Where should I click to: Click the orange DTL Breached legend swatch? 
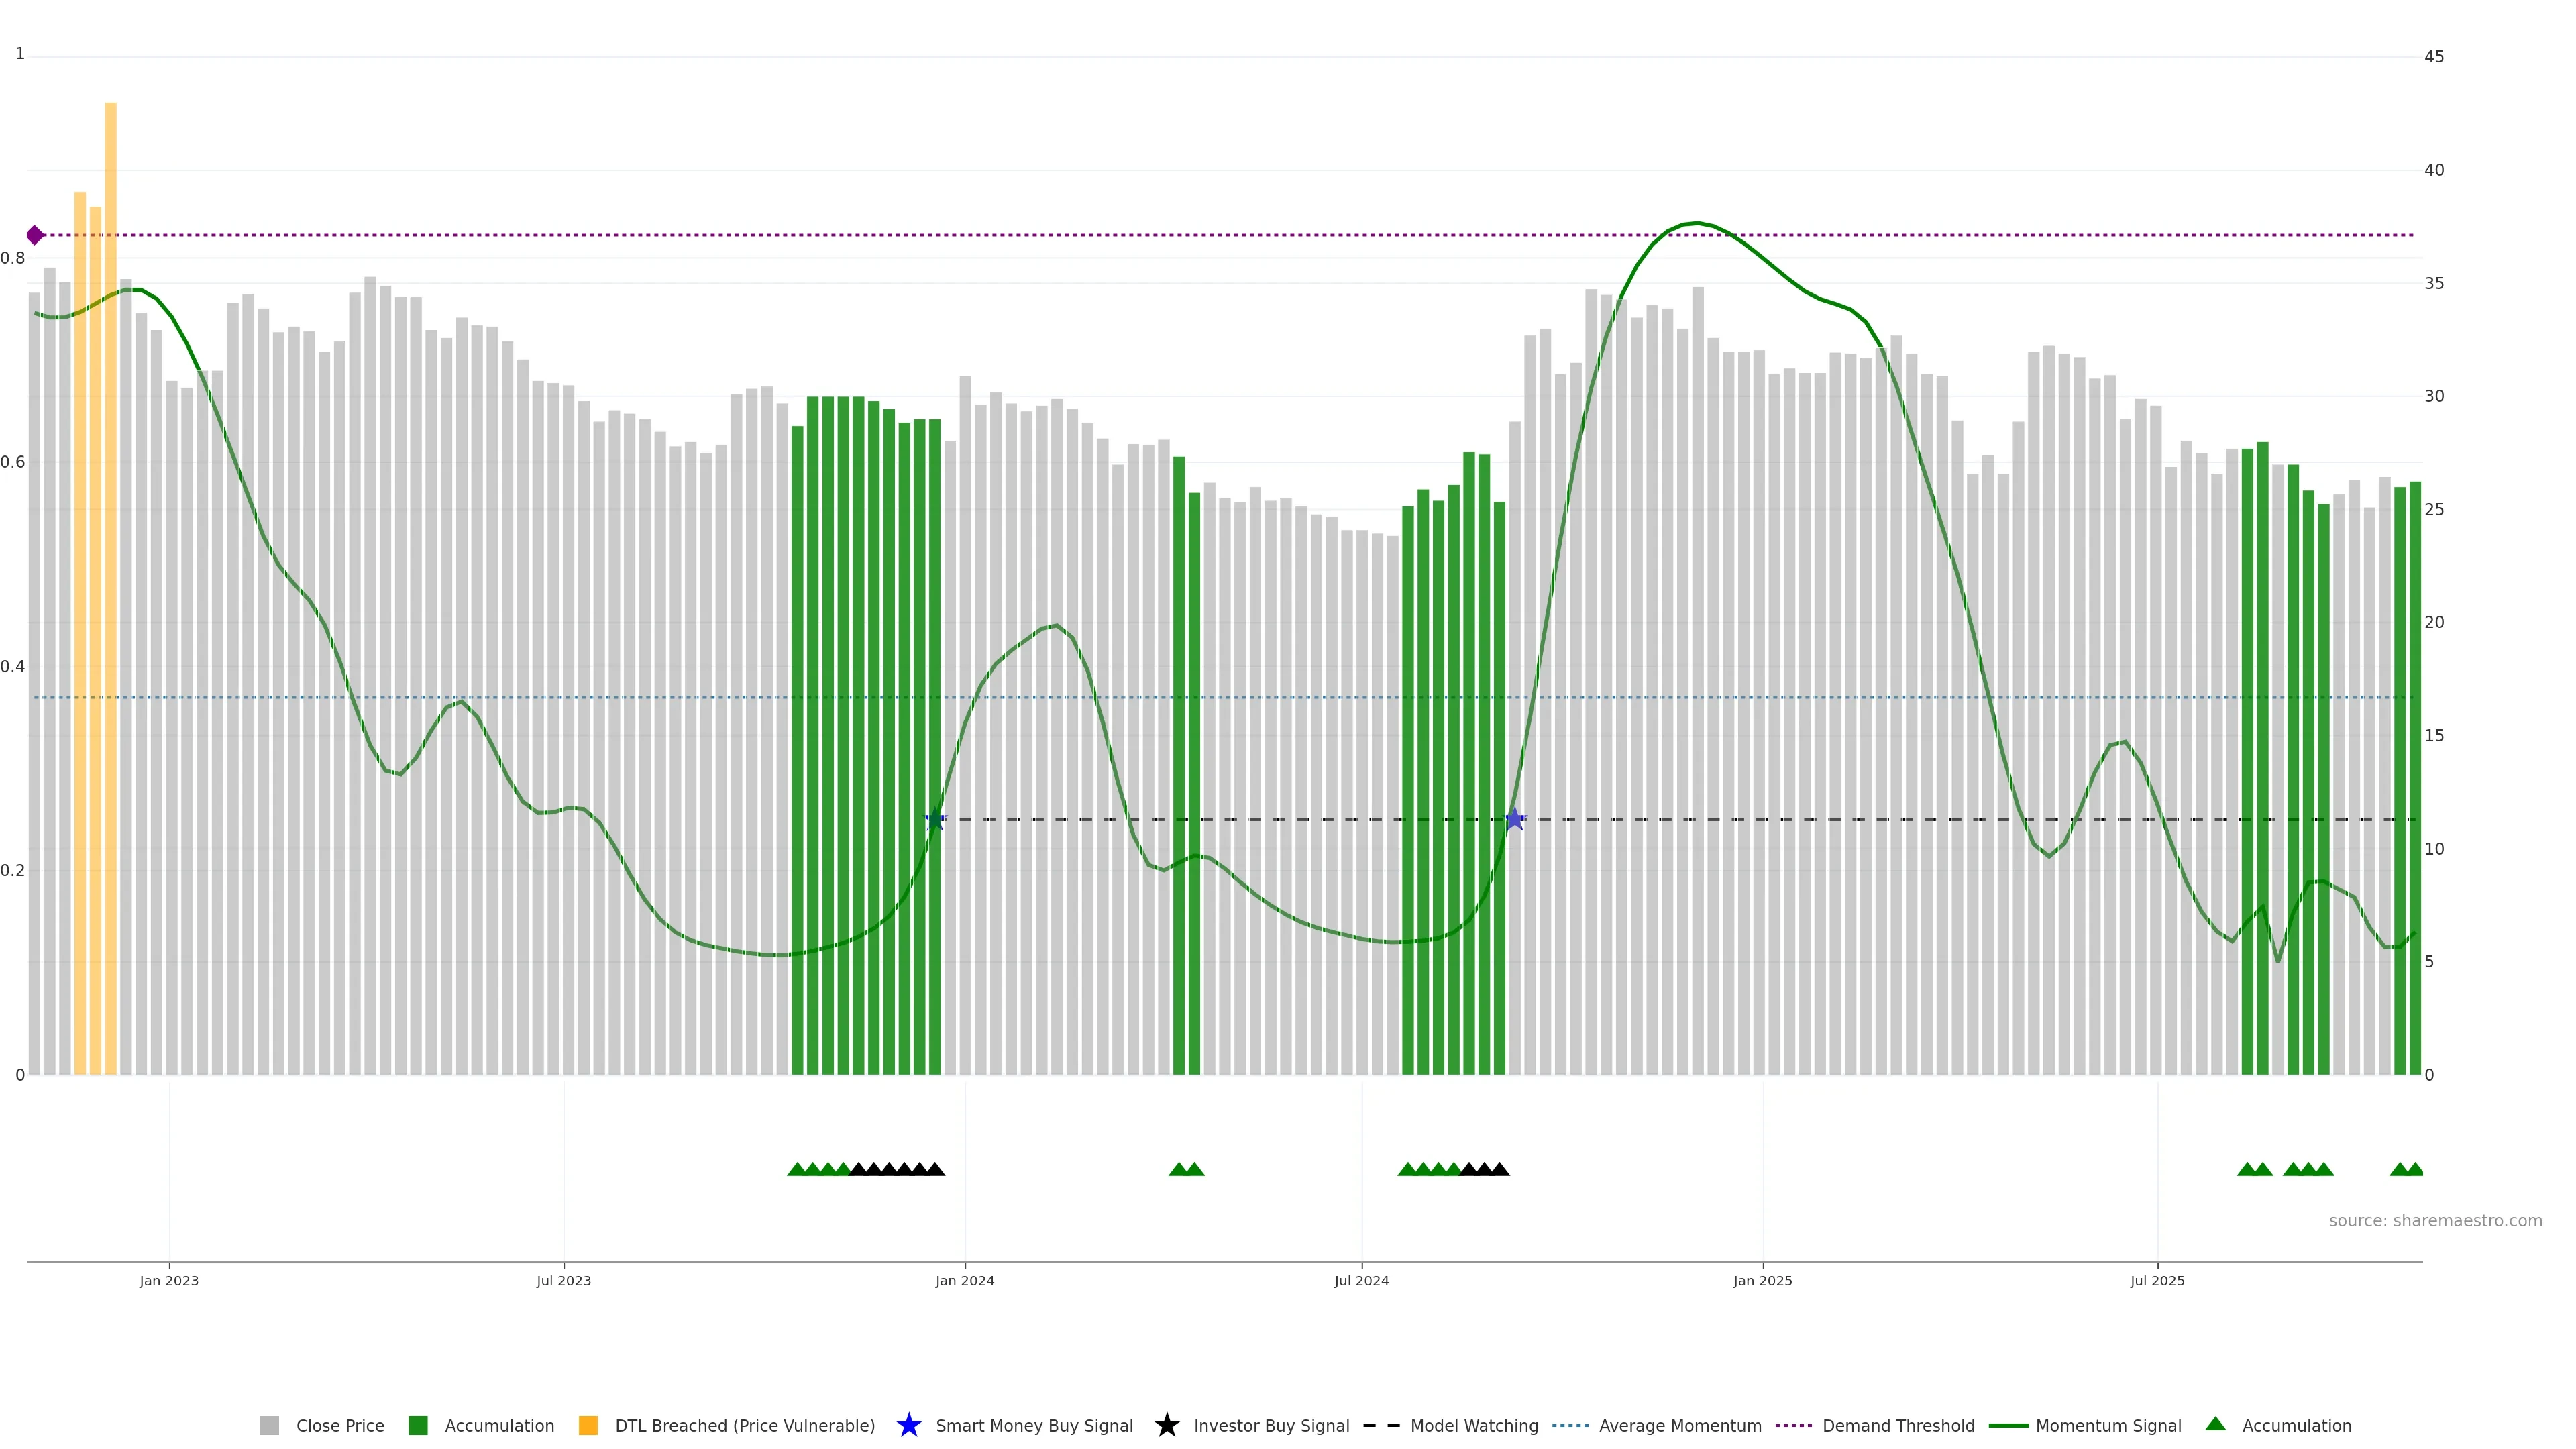pyautogui.click(x=588, y=1425)
